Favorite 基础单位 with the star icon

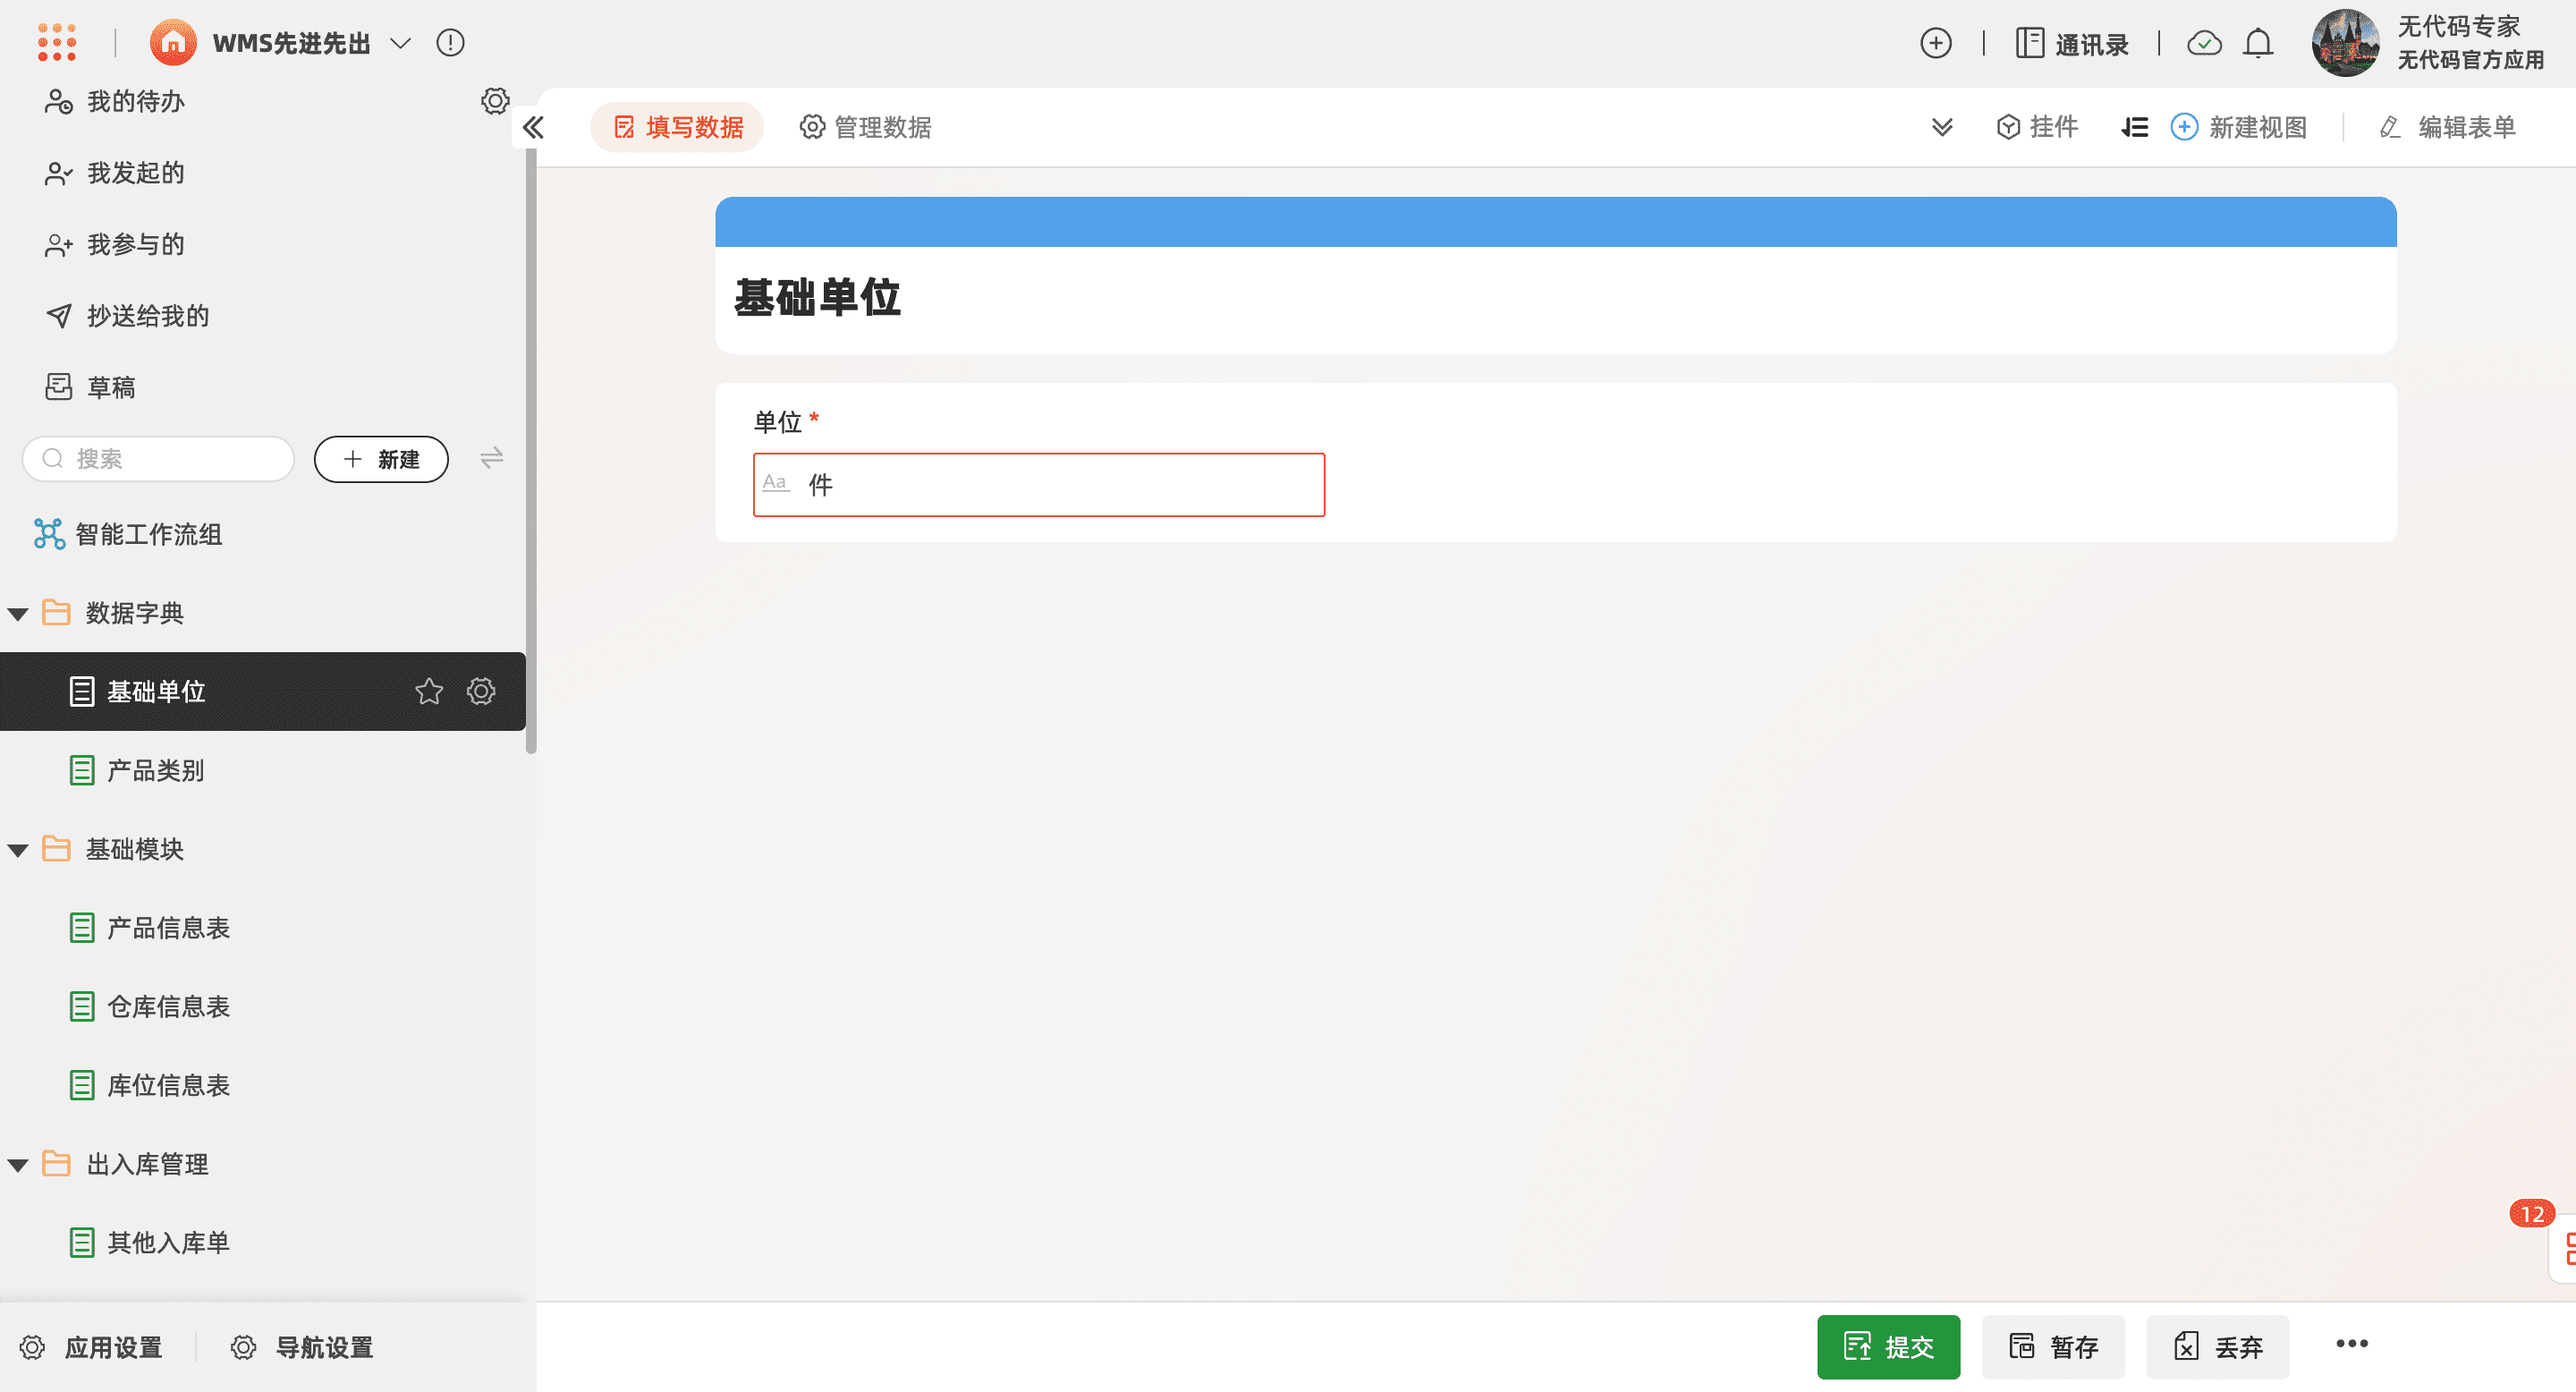click(x=429, y=691)
